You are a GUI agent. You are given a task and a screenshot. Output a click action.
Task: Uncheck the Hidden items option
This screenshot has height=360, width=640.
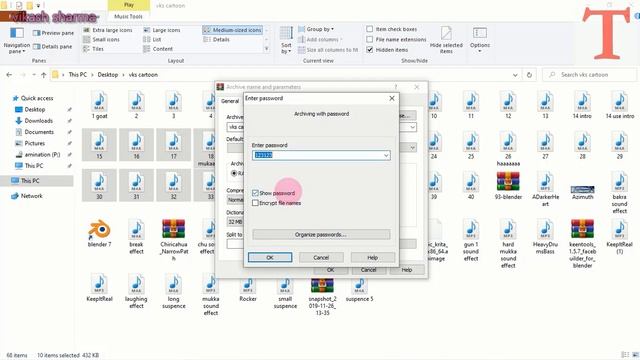[369, 49]
